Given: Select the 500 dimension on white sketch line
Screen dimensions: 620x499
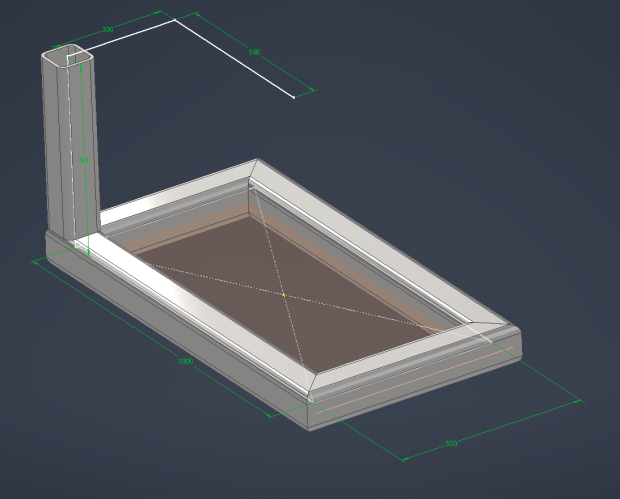Looking at the screenshot, I should click(254, 52).
